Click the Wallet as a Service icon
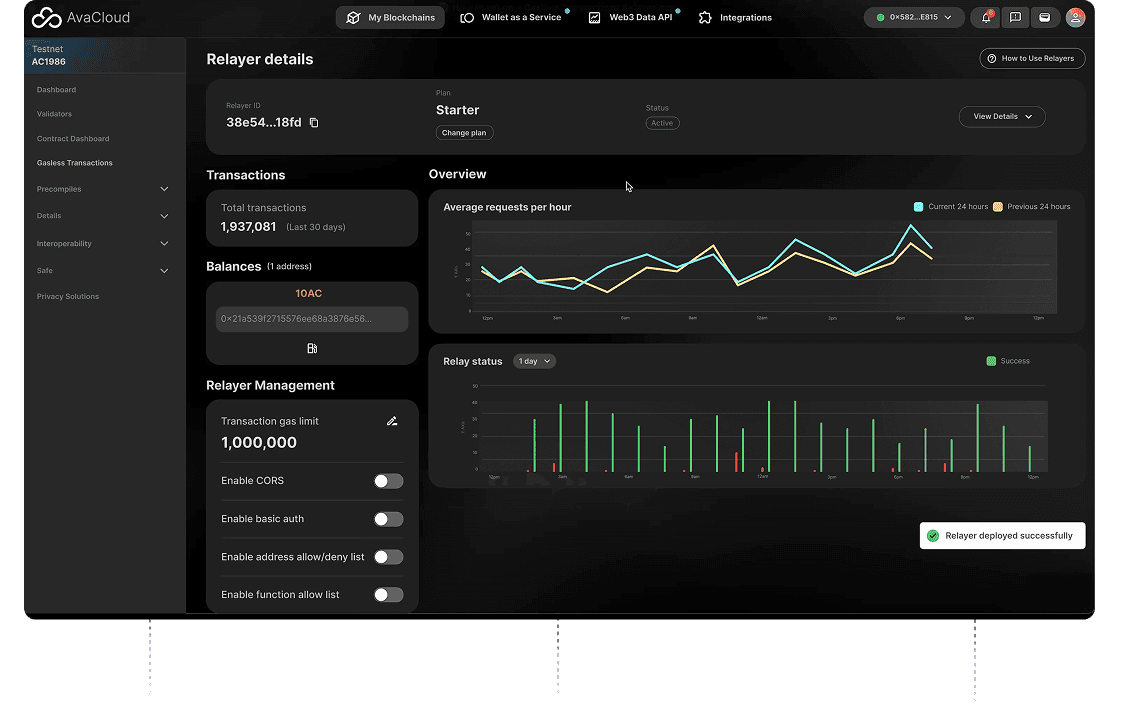The image size is (1125, 708). coord(467,17)
